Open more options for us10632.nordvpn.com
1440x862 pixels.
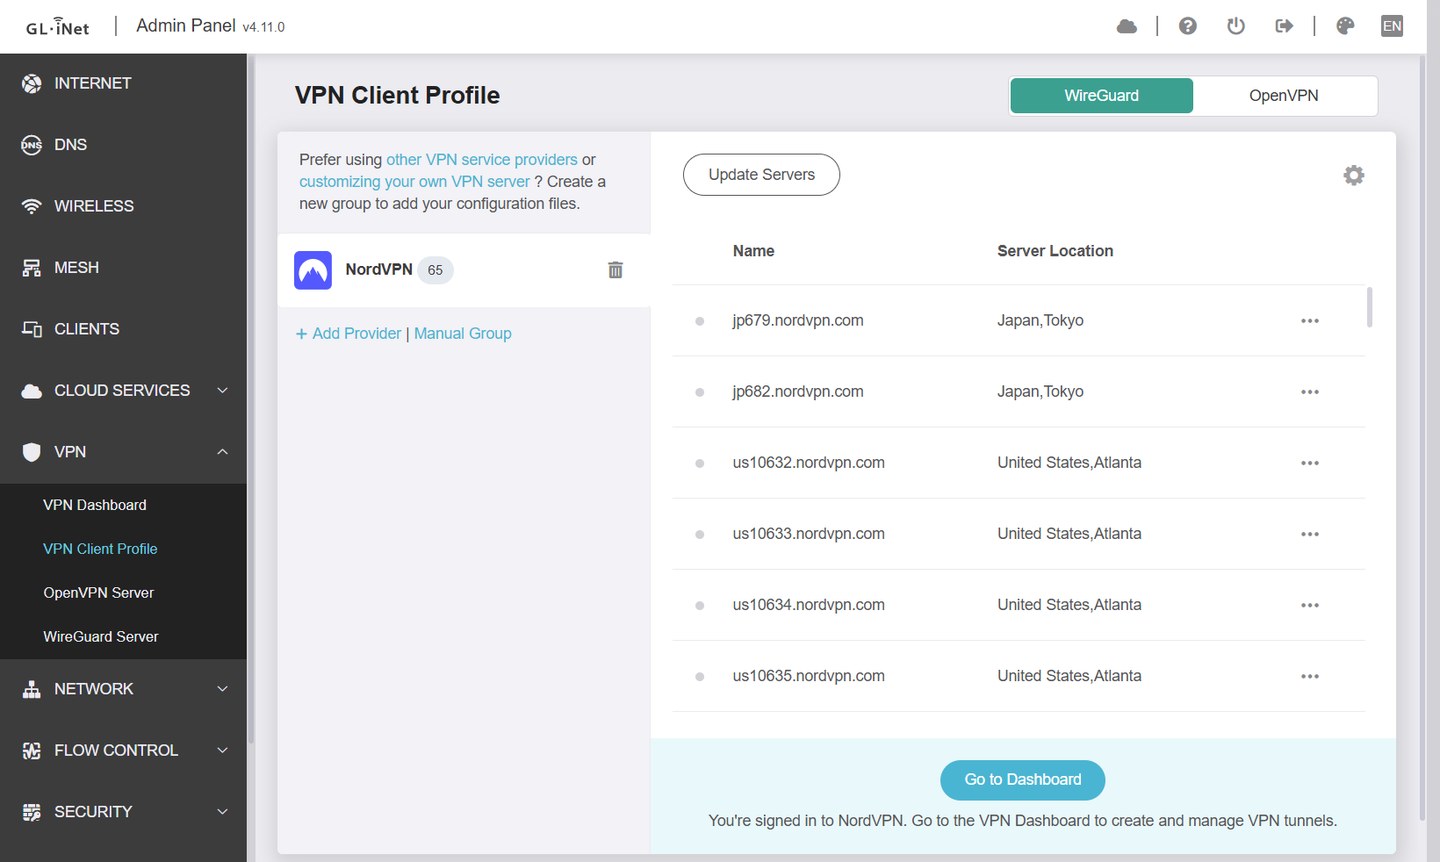point(1310,463)
